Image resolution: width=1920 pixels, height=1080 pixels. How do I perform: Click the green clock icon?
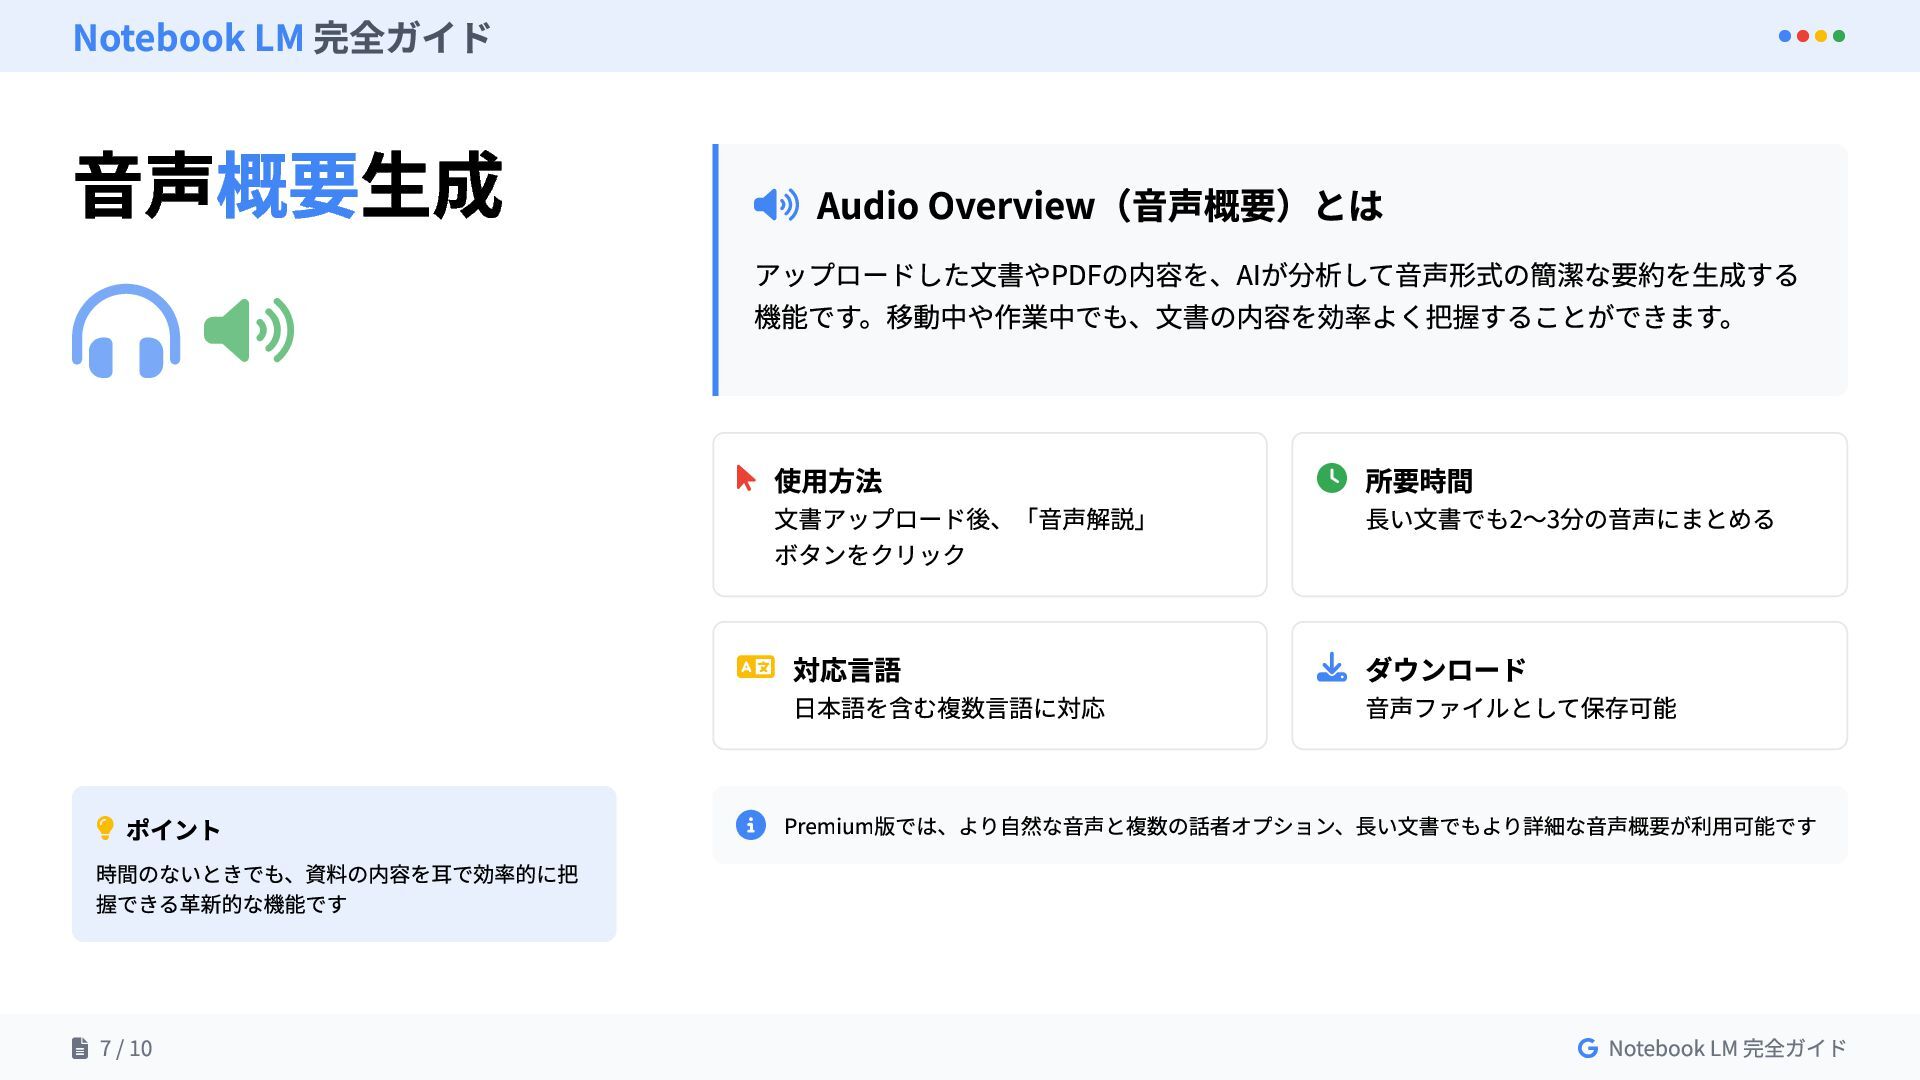point(1331,478)
